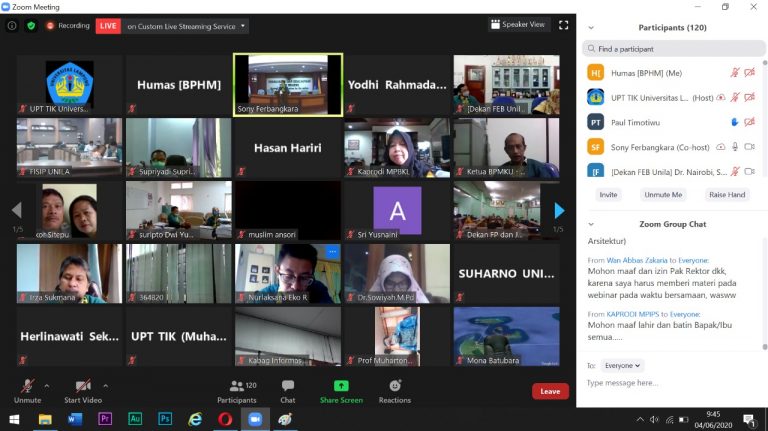Open Participants list from toolbar

pos(236,389)
